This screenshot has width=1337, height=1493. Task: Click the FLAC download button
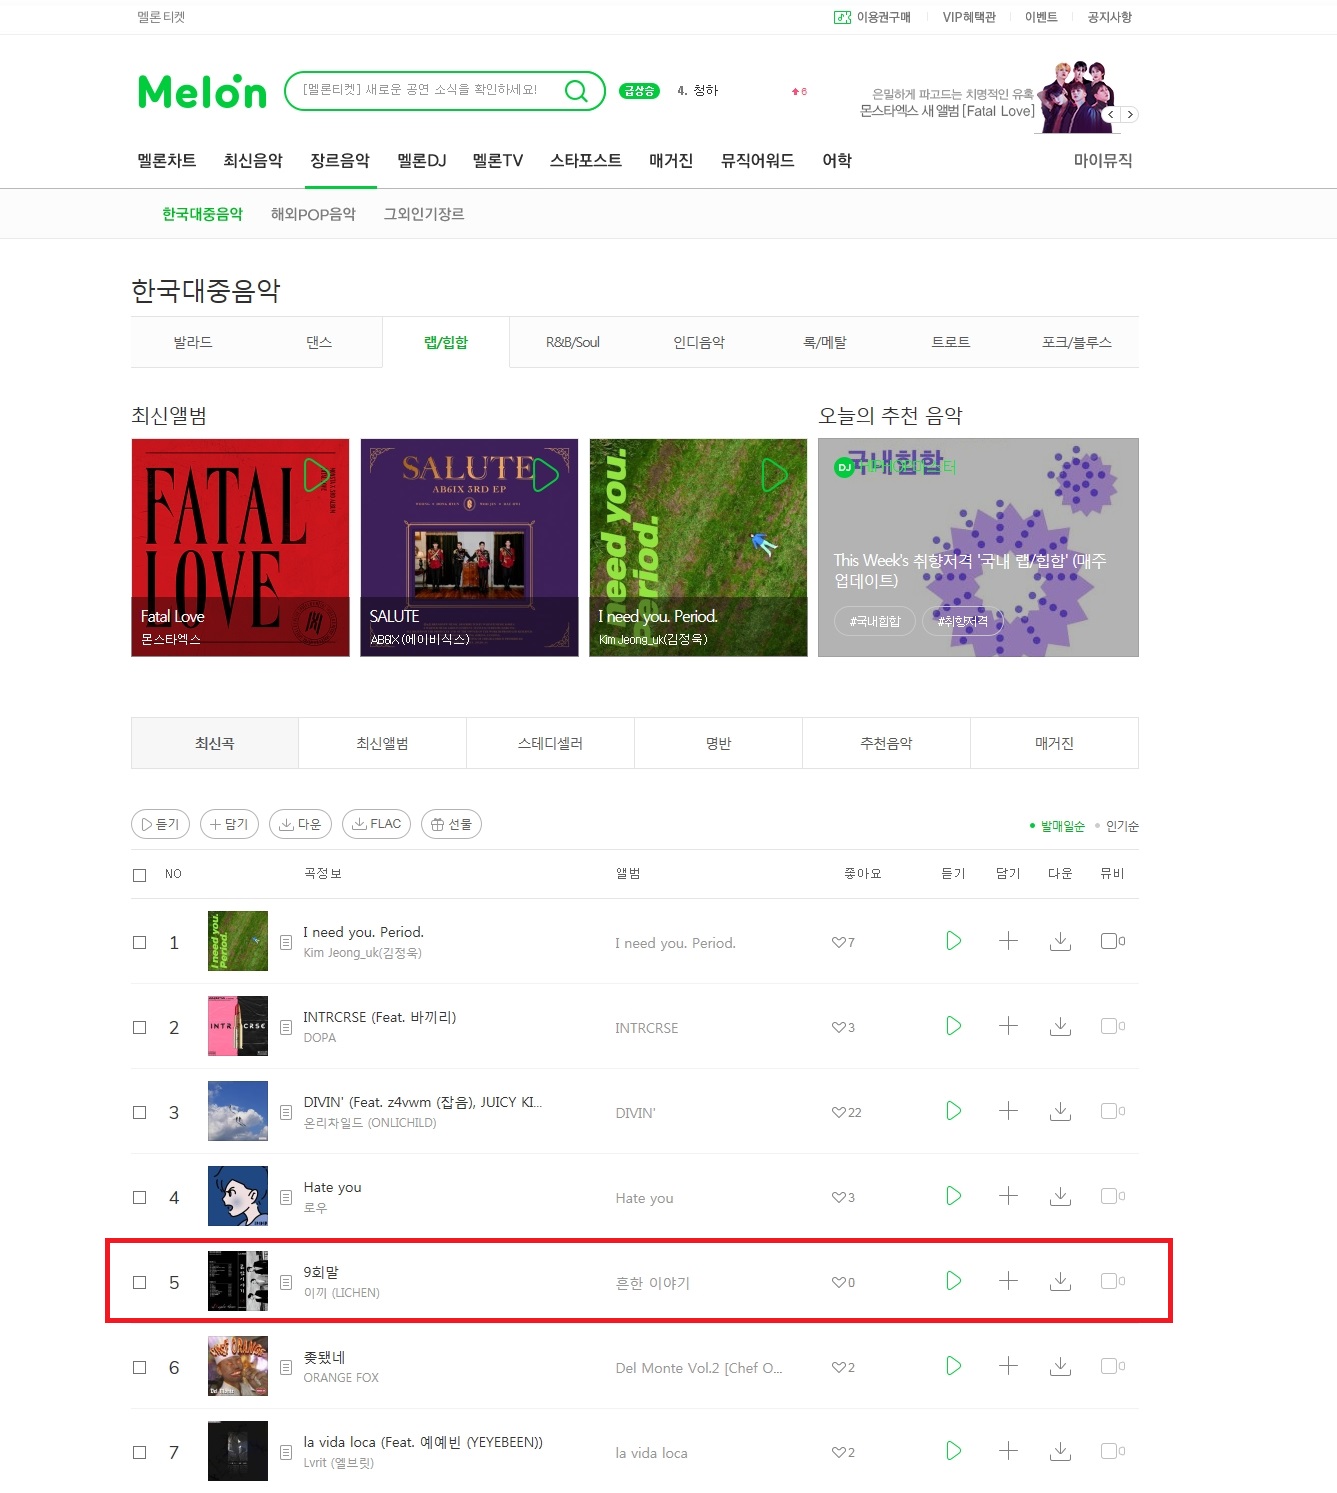[377, 824]
